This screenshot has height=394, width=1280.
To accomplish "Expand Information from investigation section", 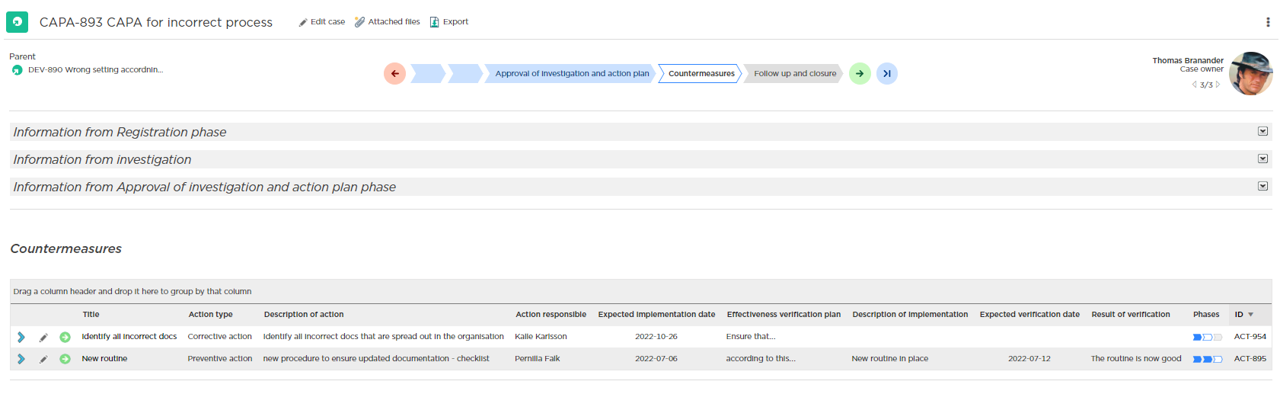I will tap(1263, 158).
